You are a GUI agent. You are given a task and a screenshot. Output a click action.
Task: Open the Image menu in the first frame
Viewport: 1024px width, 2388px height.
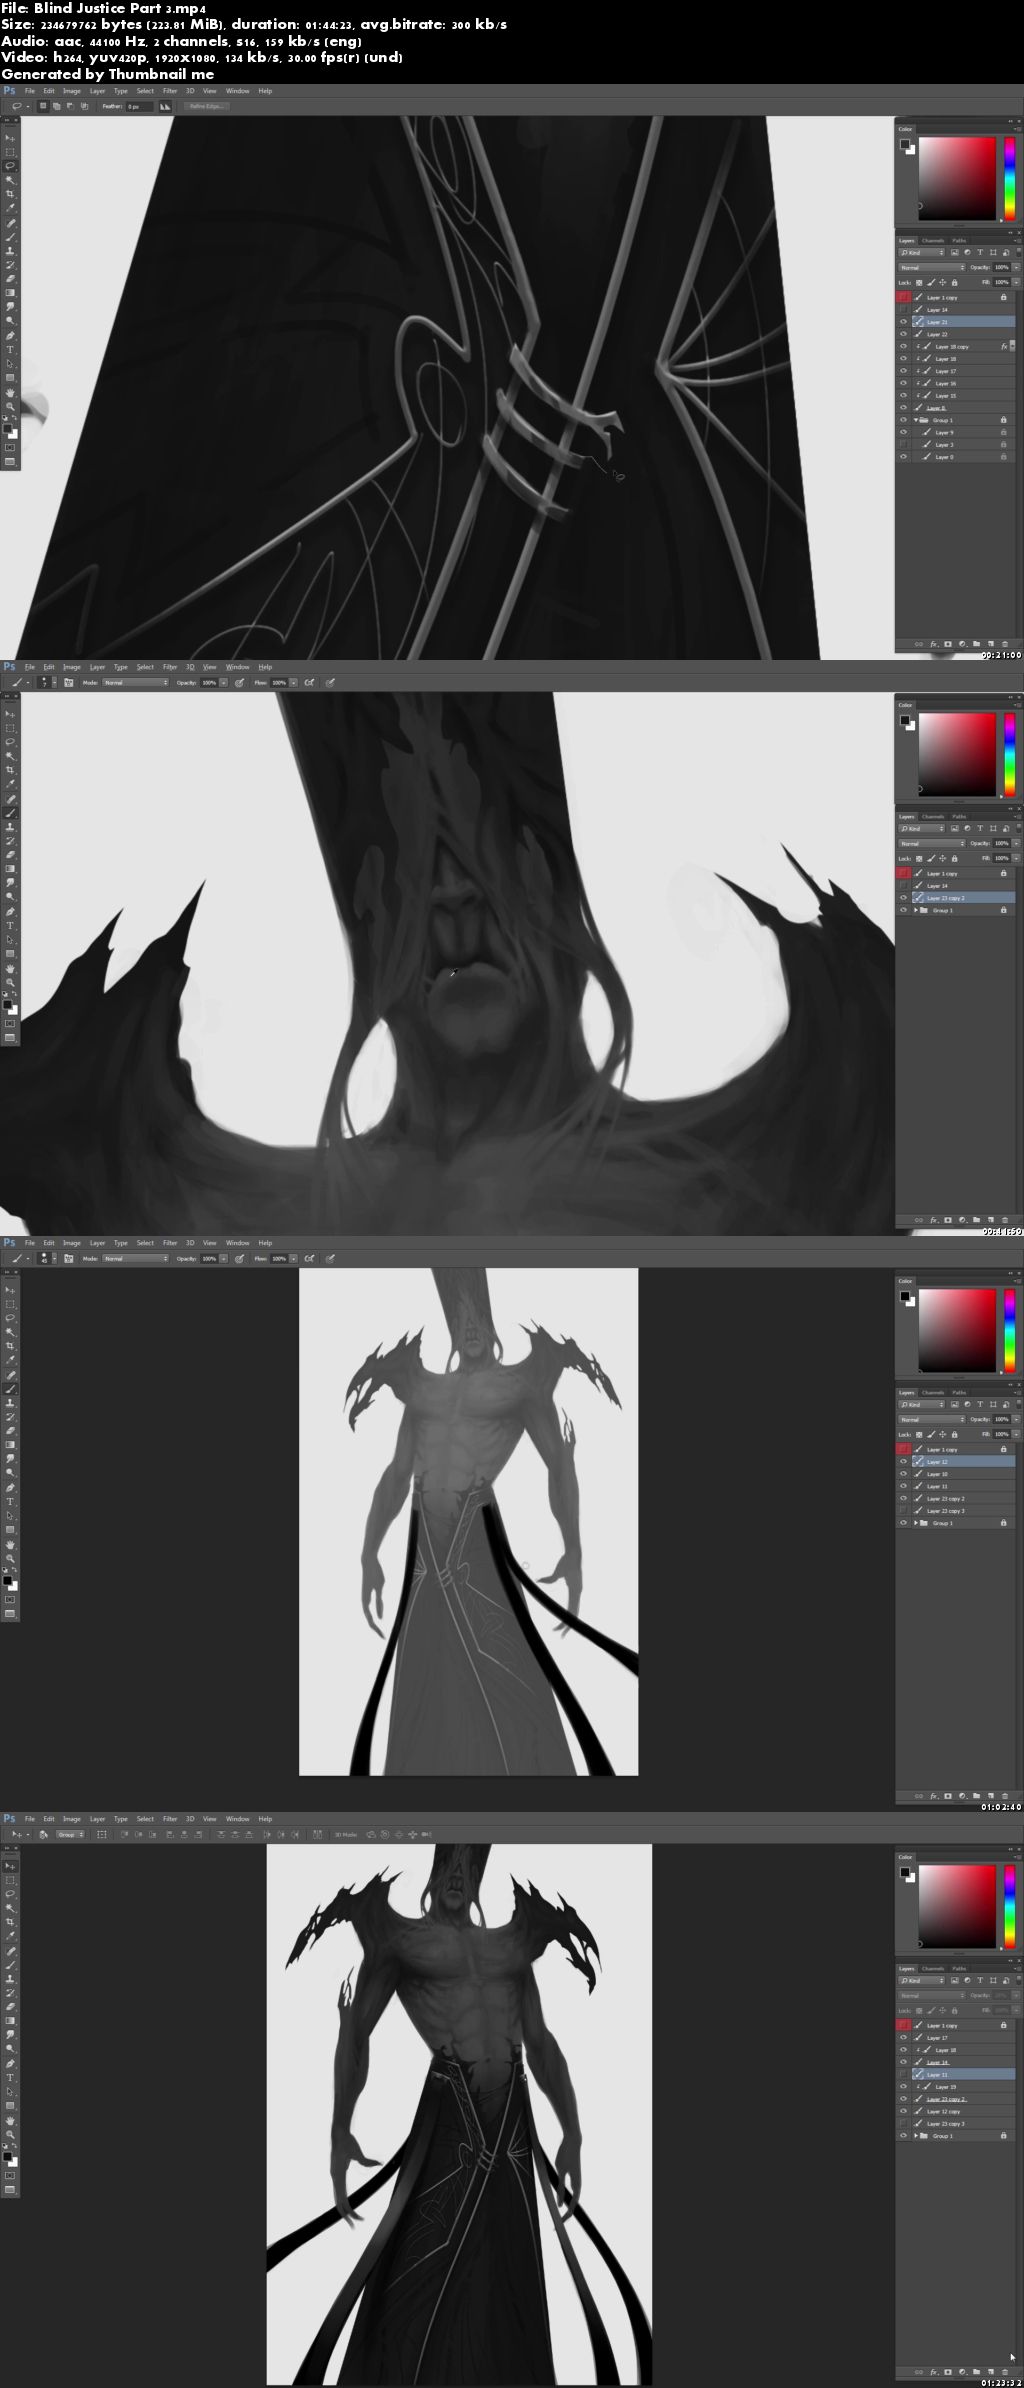[72, 91]
